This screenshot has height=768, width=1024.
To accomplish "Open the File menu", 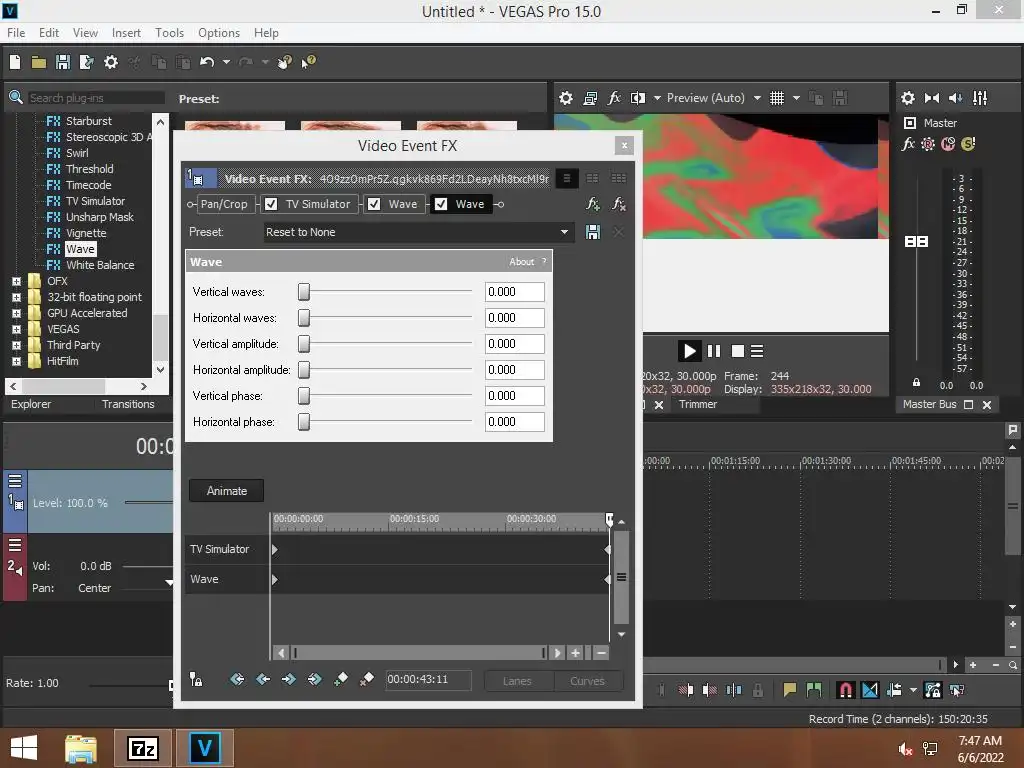I will point(16,33).
